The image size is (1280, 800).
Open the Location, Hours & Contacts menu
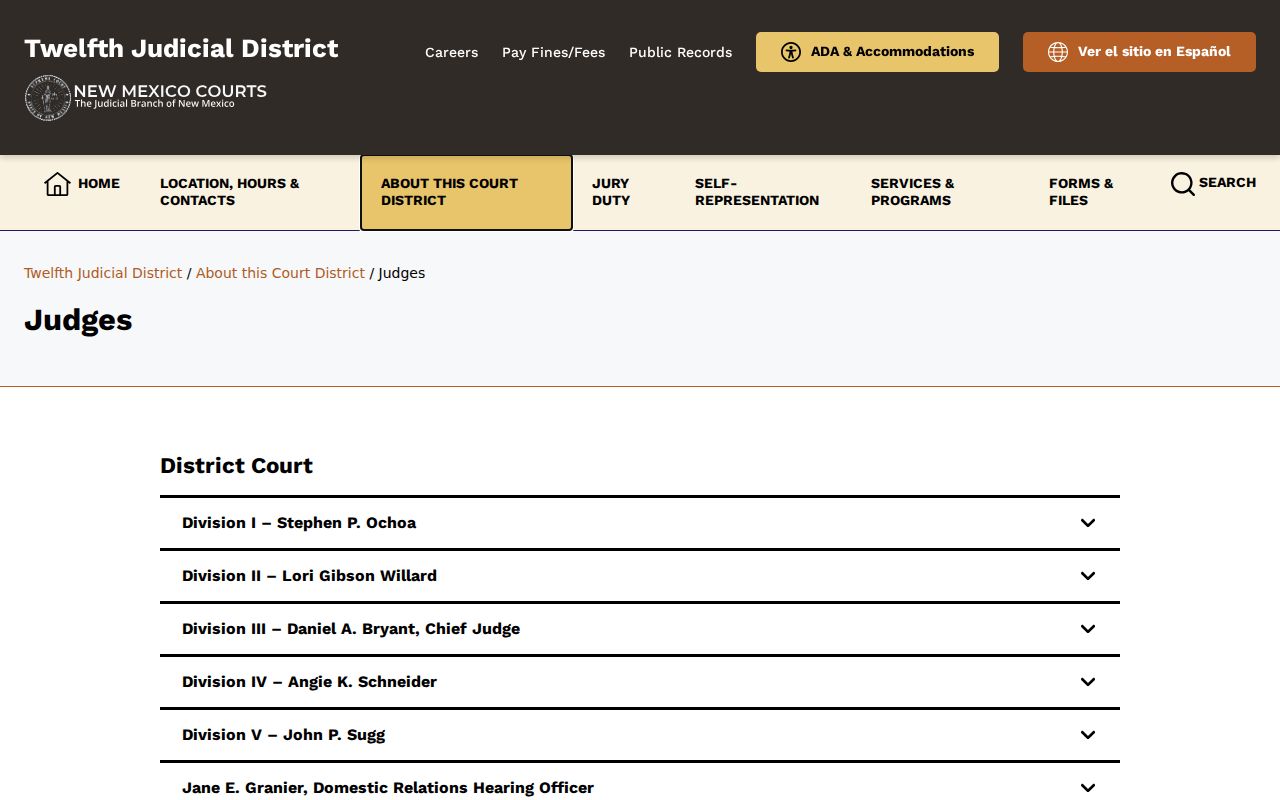point(230,192)
